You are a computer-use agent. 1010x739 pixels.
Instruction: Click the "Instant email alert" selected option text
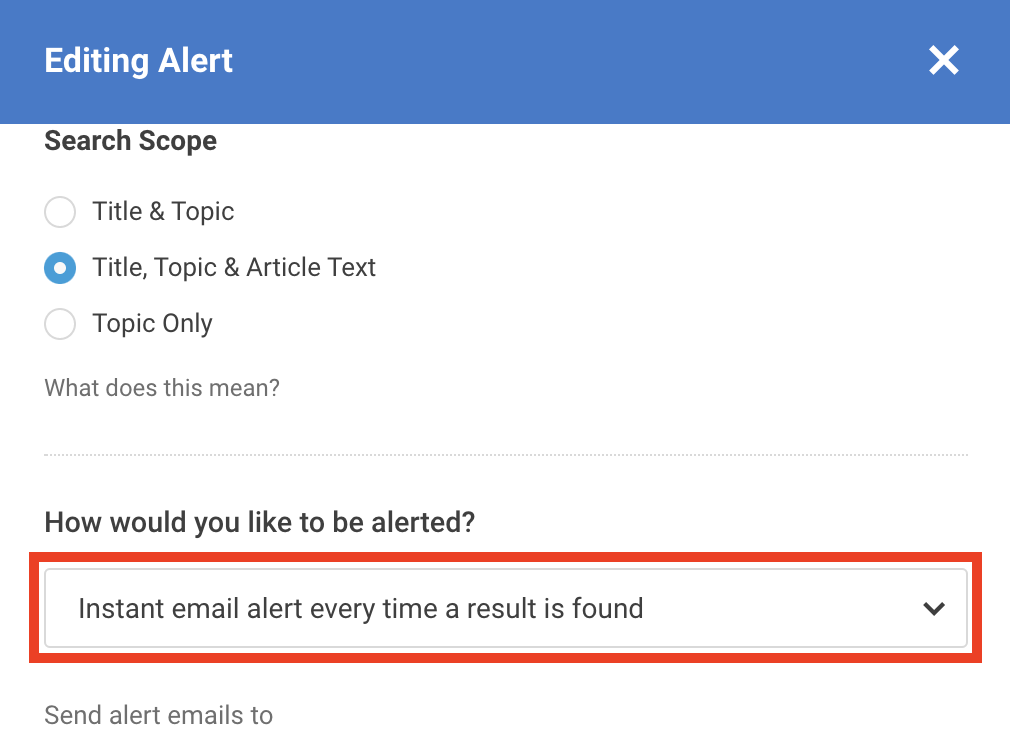[360, 608]
